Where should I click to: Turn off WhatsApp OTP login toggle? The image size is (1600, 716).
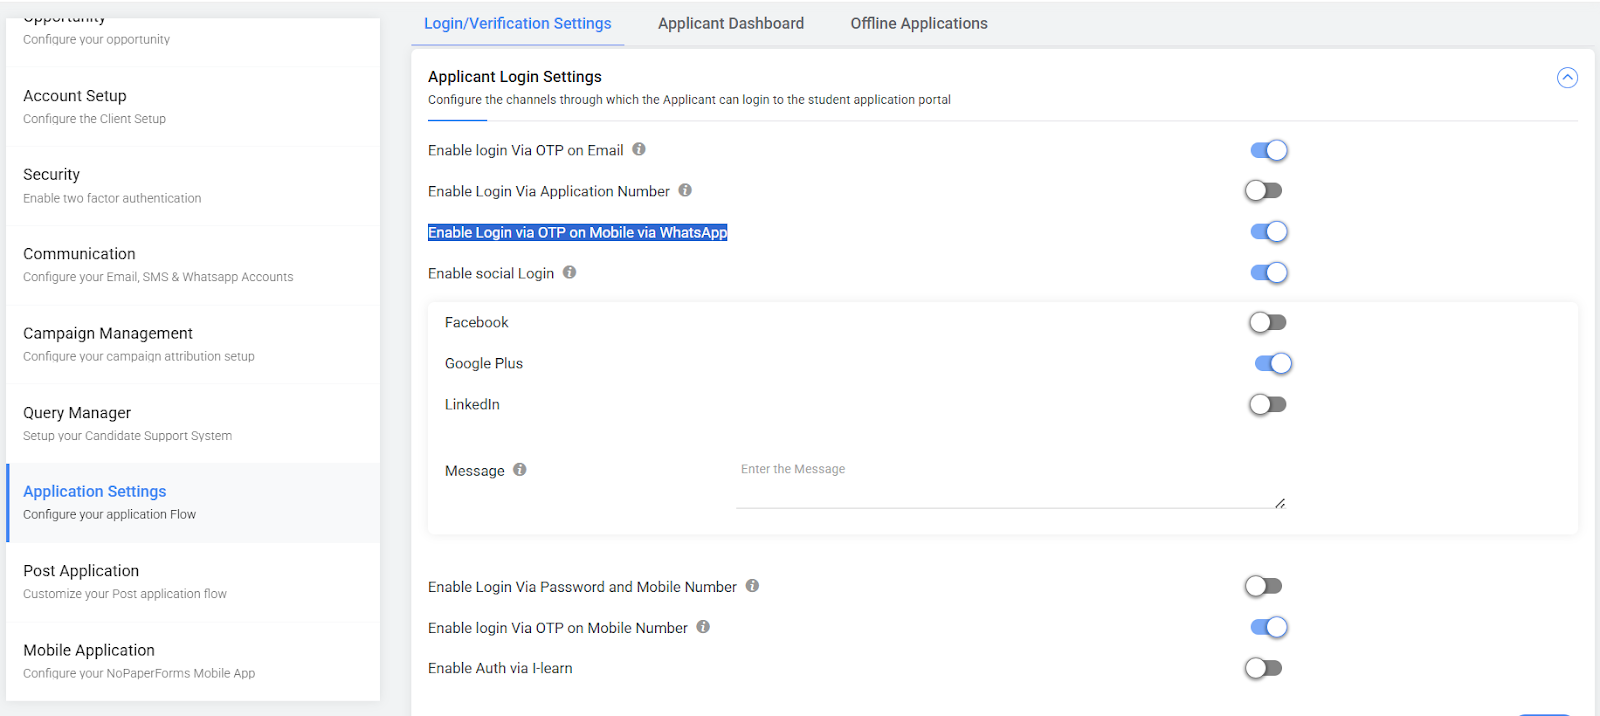coord(1268,232)
